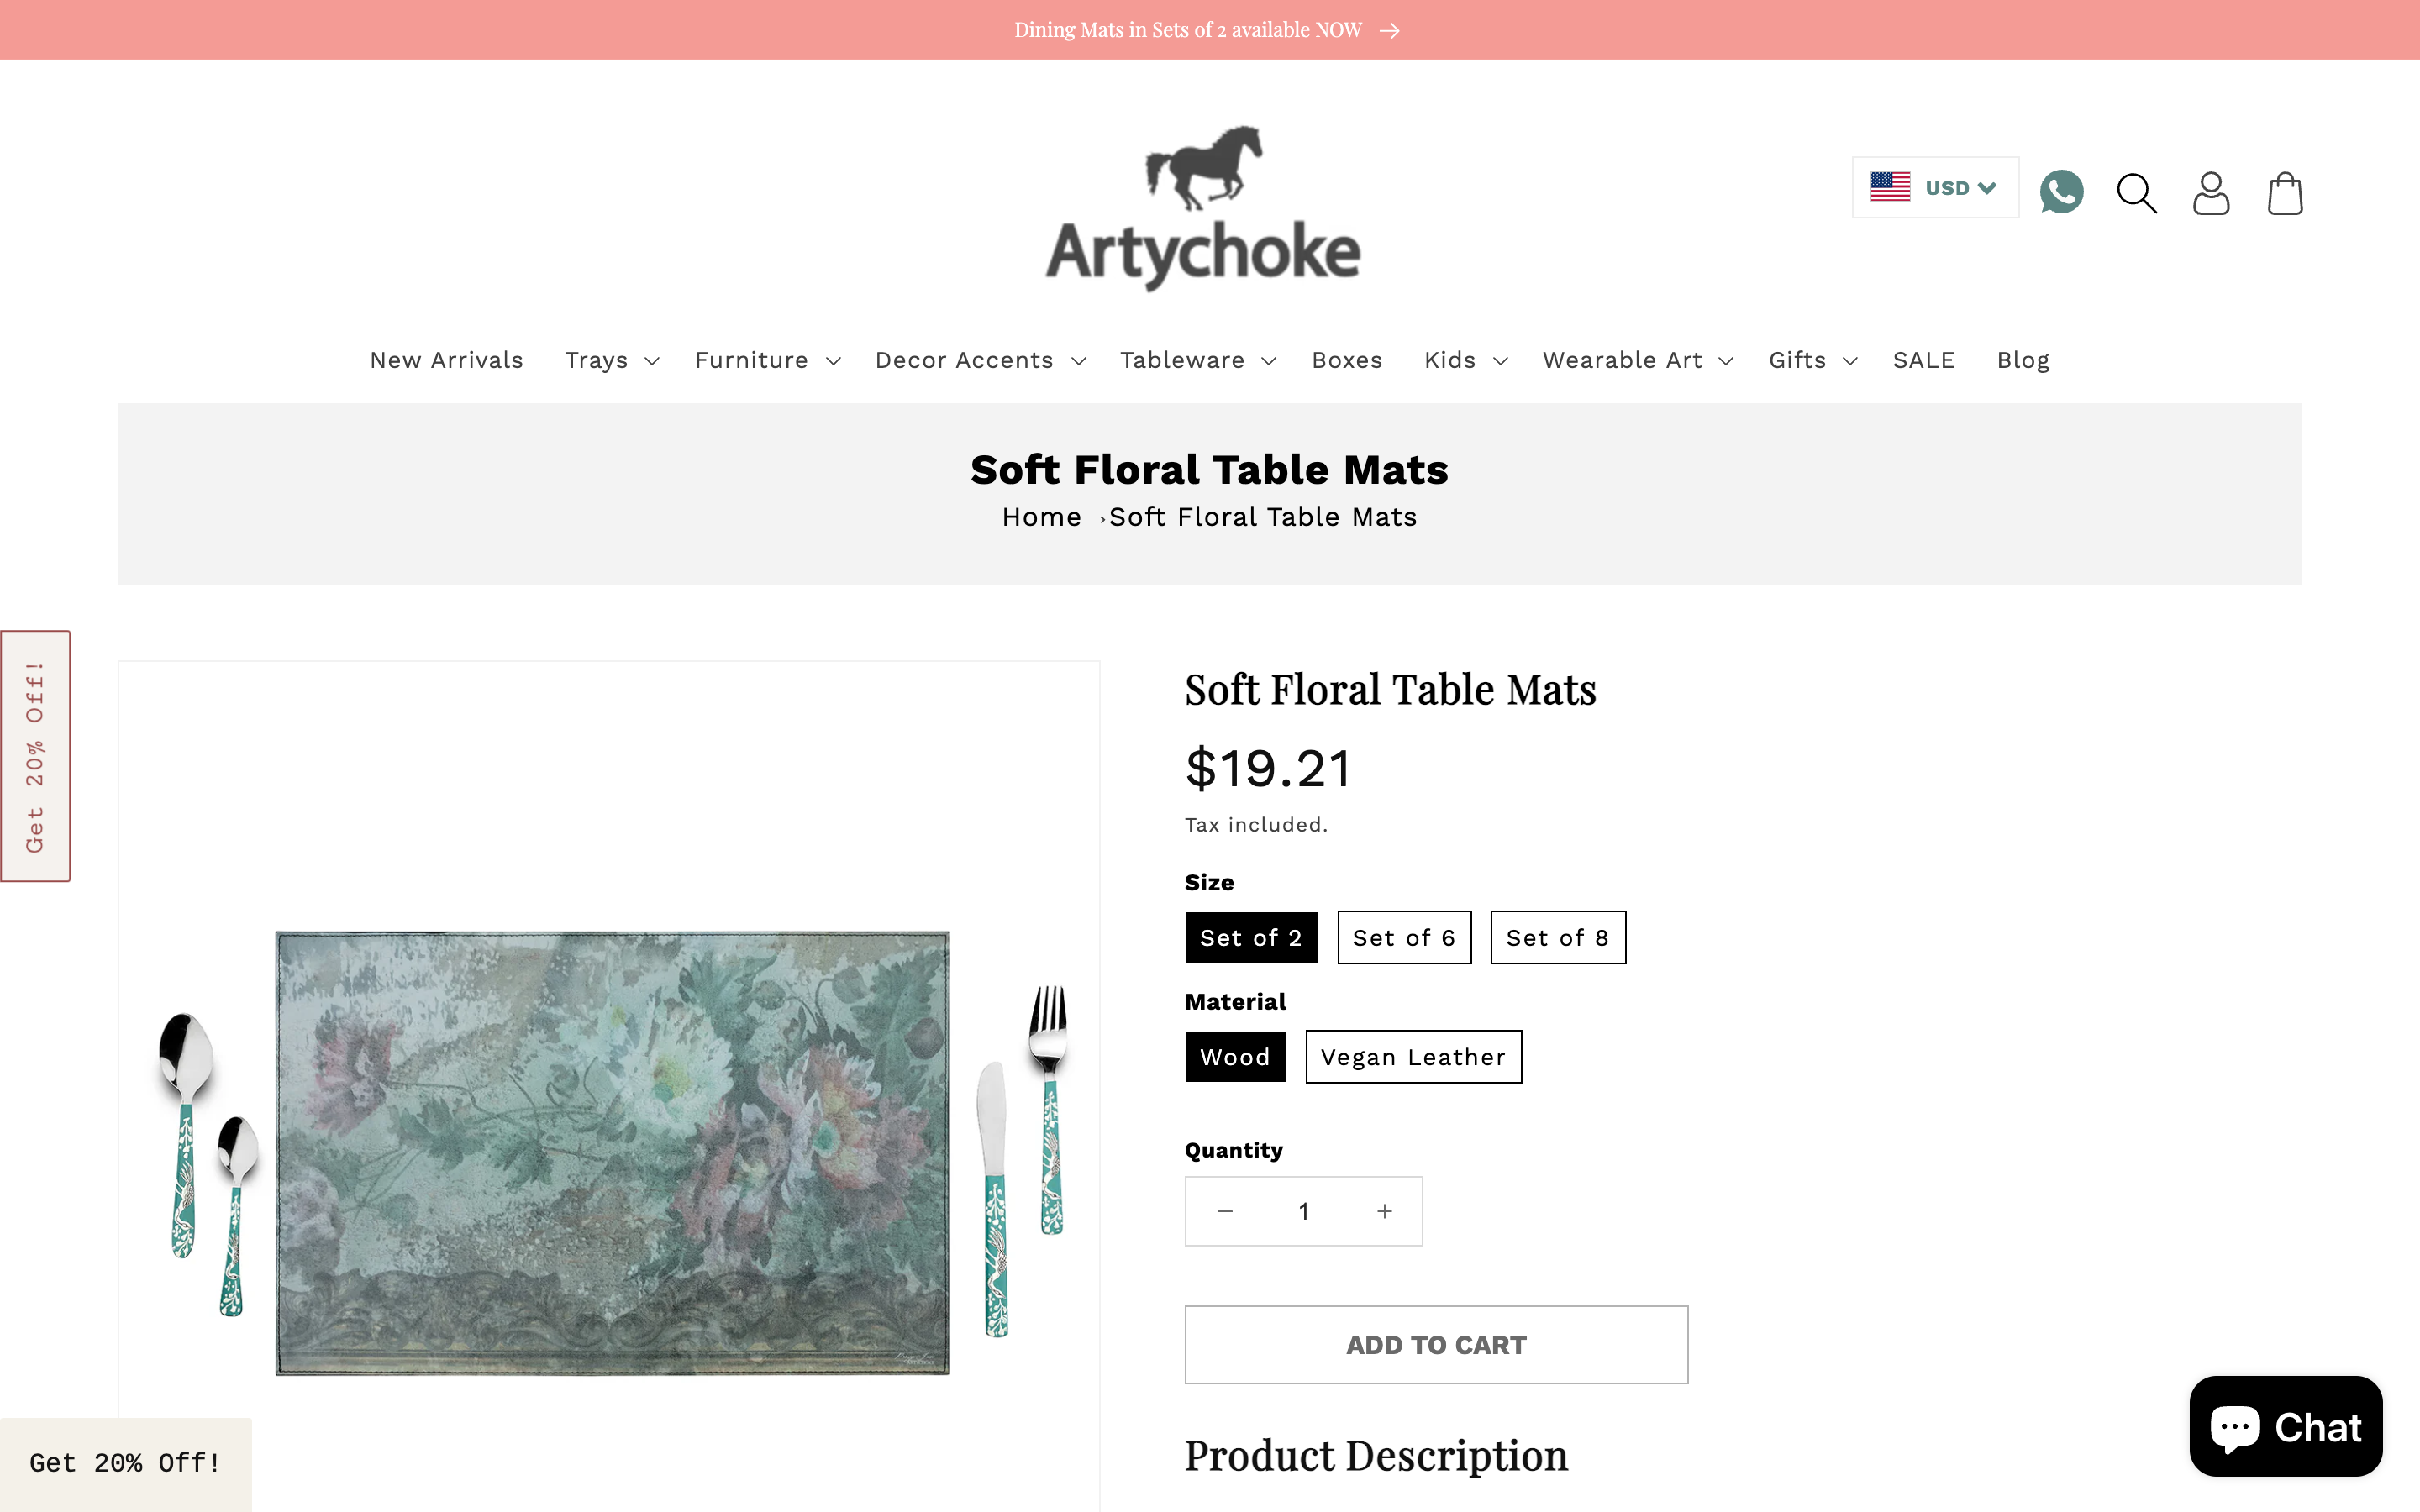
Task: Increase quantity with plus stepper
Action: point(1384,1210)
